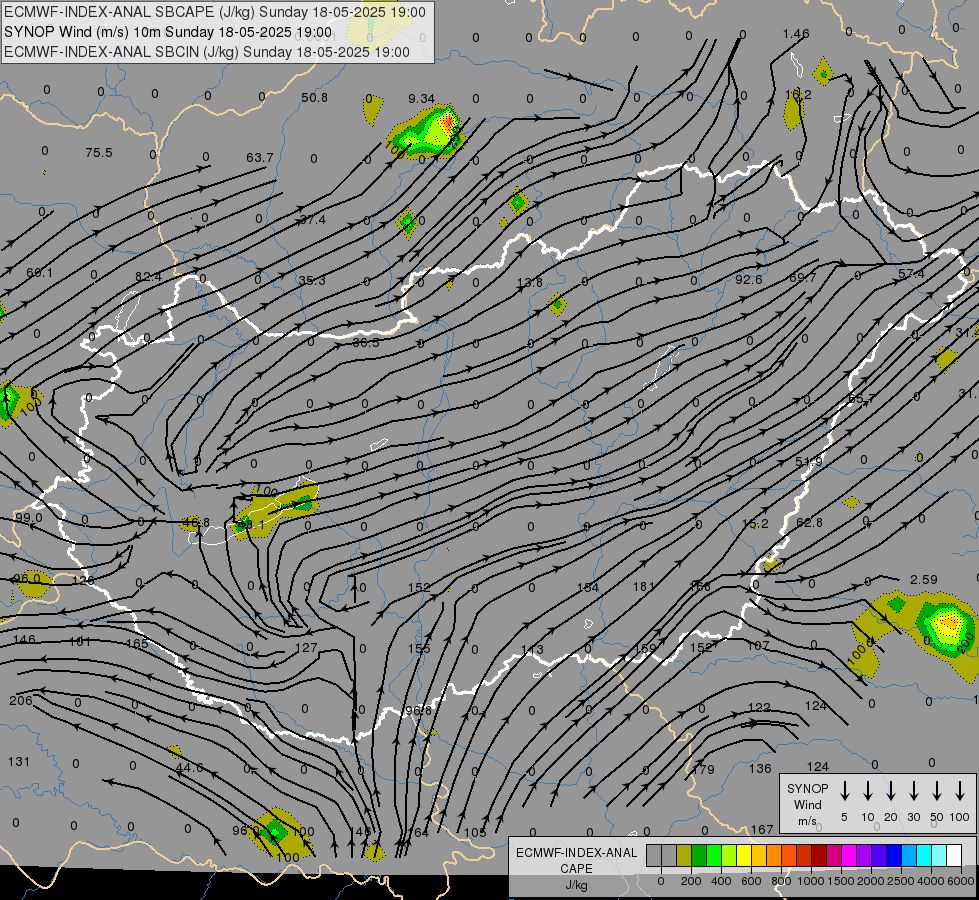This screenshot has height=900, width=979.
Task: Click the 127 value on the map
Action: pos(306,648)
